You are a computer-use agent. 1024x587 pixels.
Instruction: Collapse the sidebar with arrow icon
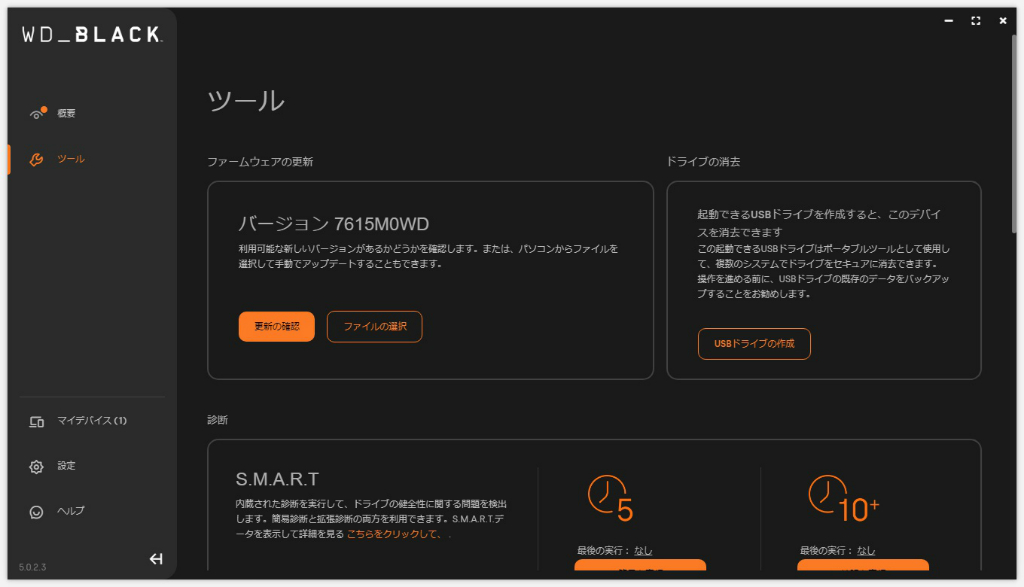(156, 559)
